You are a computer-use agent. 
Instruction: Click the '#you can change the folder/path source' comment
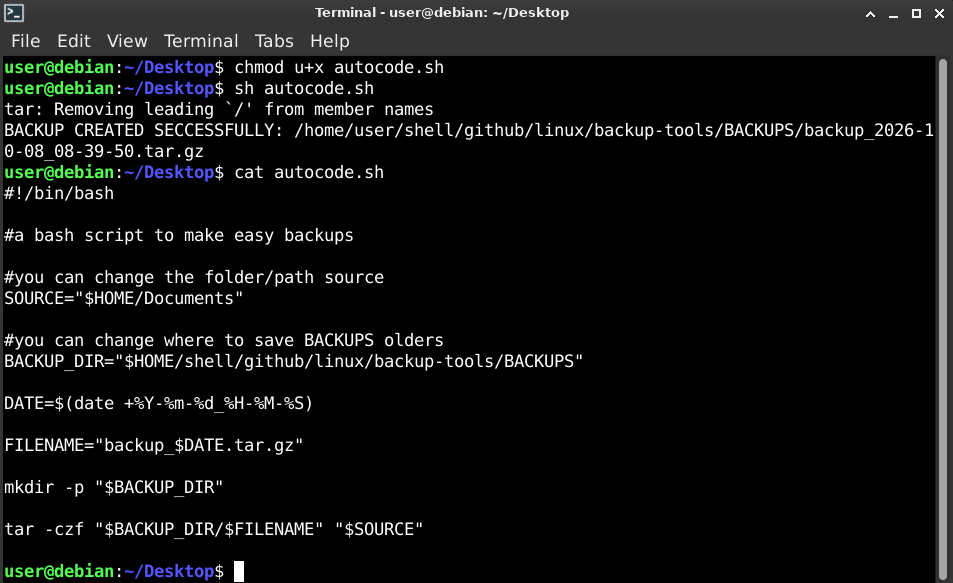pyautogui.click(x=194, y=278)
